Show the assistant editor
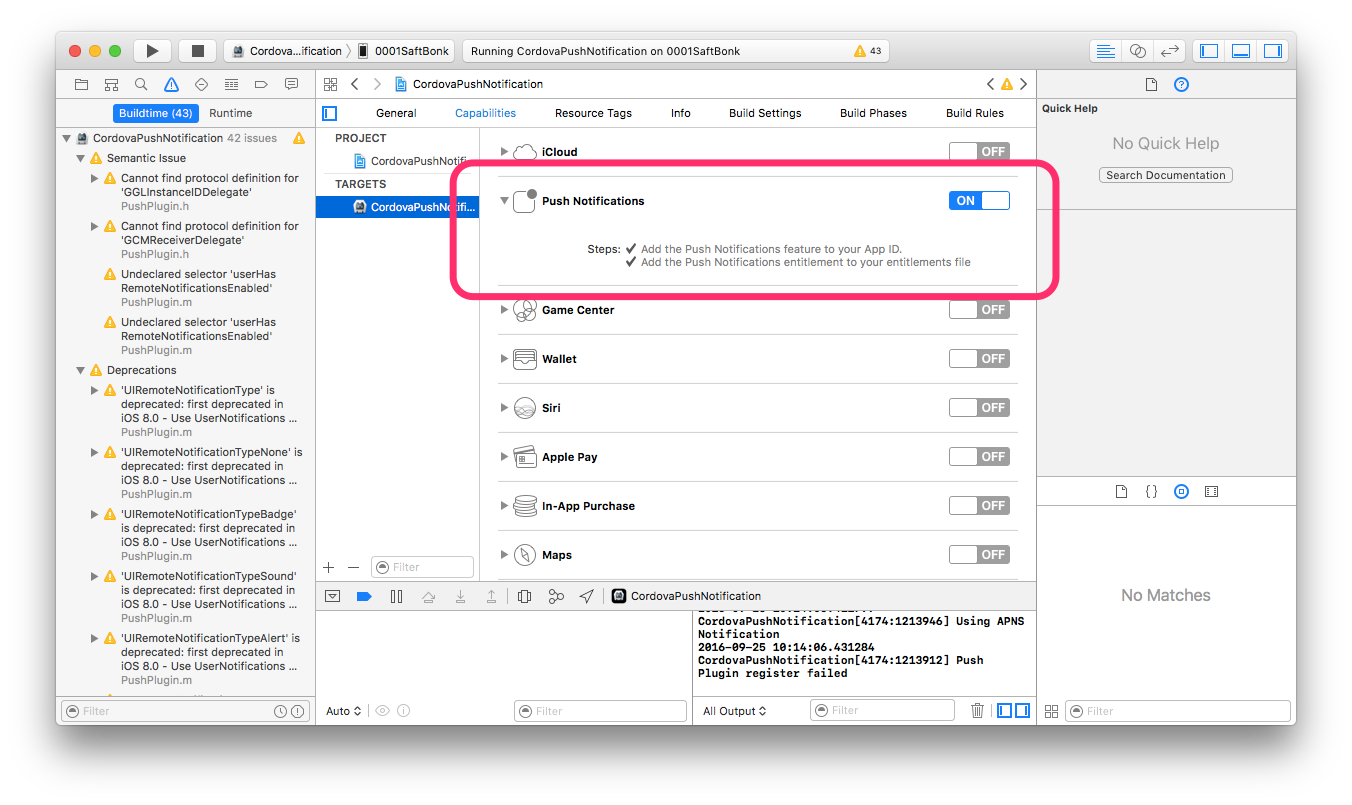This screenshot has height=805, width=1352. click(1137, 51)
